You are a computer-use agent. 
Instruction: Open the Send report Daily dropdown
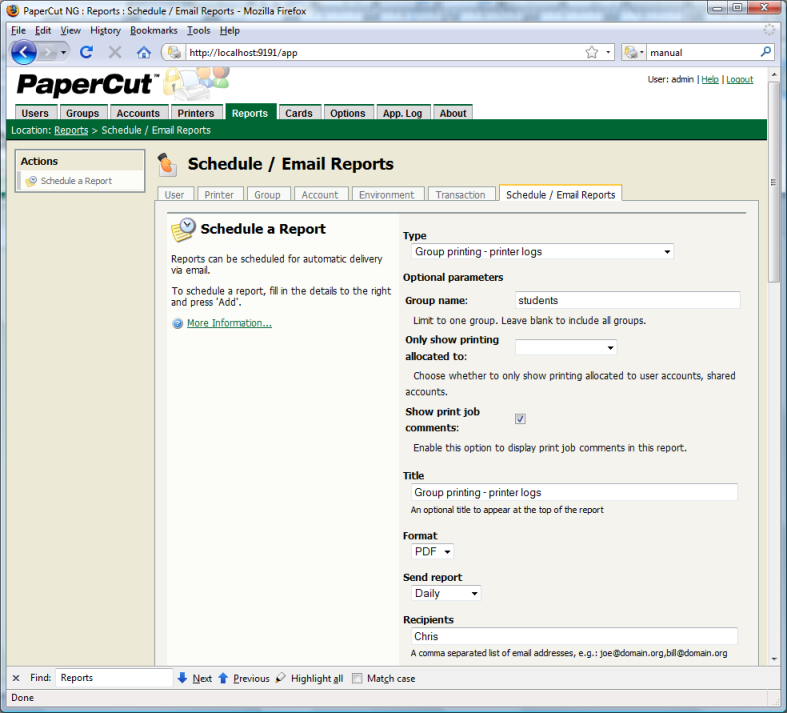(x=446, y=593)
